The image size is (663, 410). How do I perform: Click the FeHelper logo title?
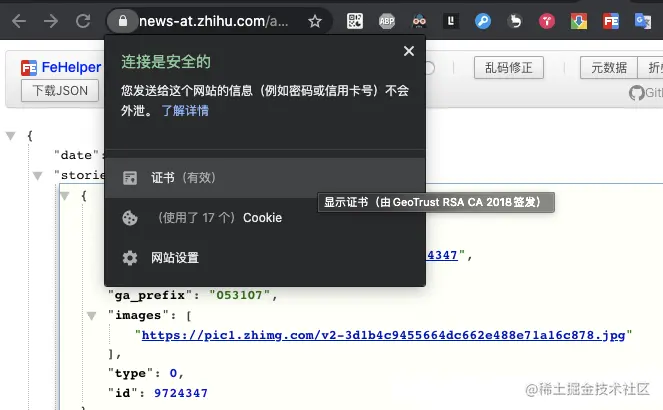click(61, 67)
